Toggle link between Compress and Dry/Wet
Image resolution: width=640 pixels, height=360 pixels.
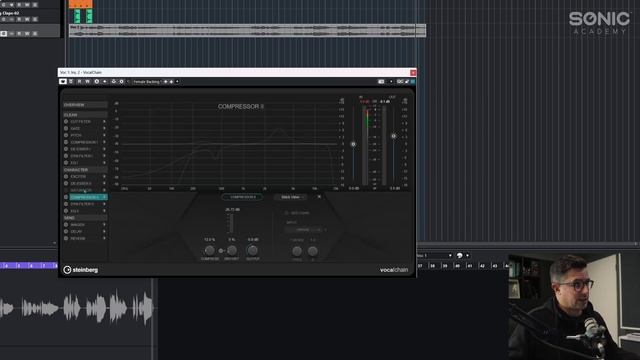(x=221, y=251)
